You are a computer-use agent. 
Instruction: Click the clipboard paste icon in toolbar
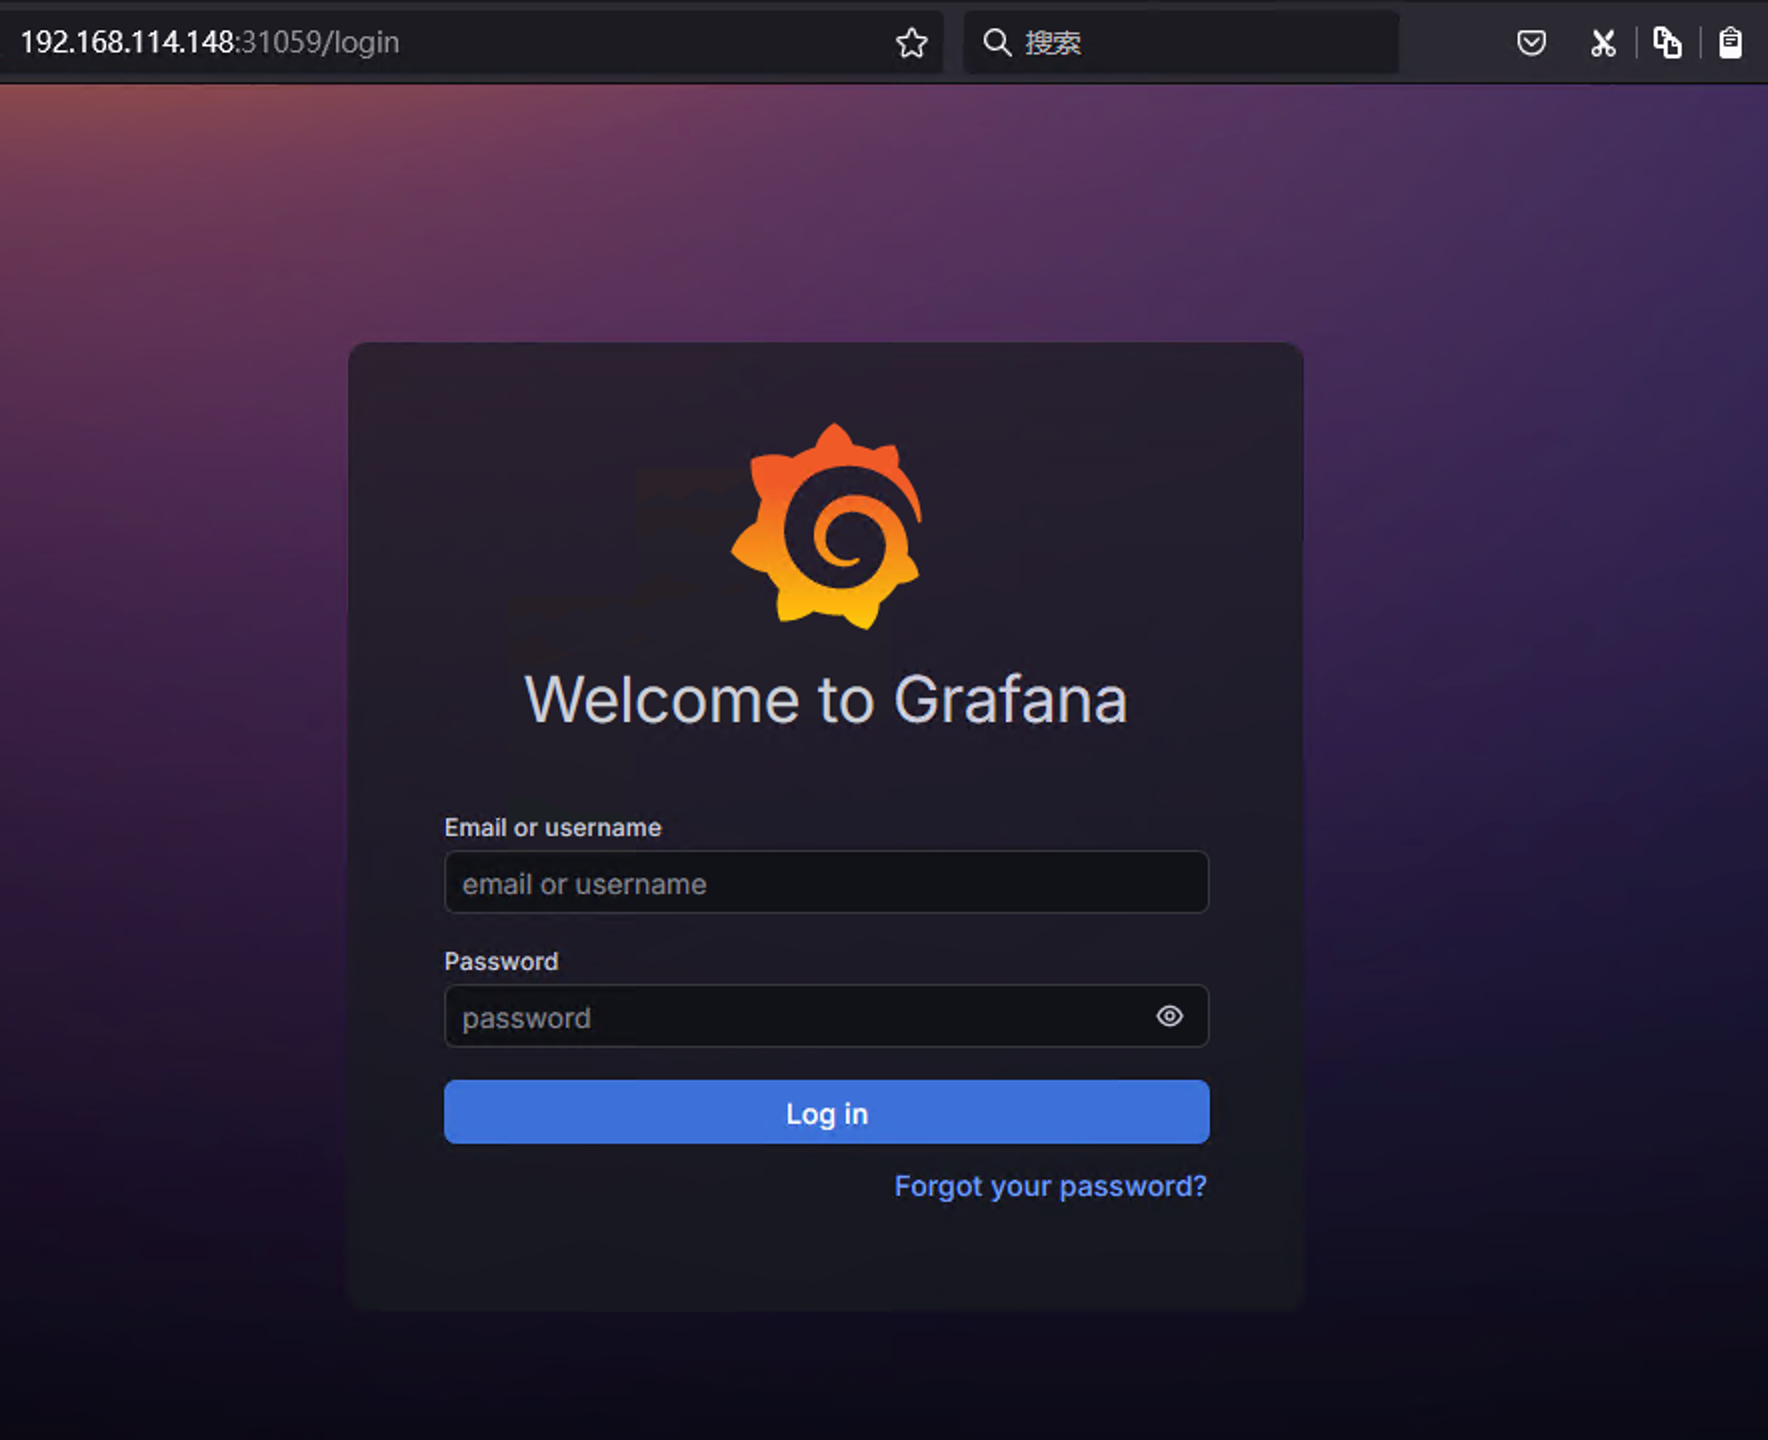(x=1730, y=43)
